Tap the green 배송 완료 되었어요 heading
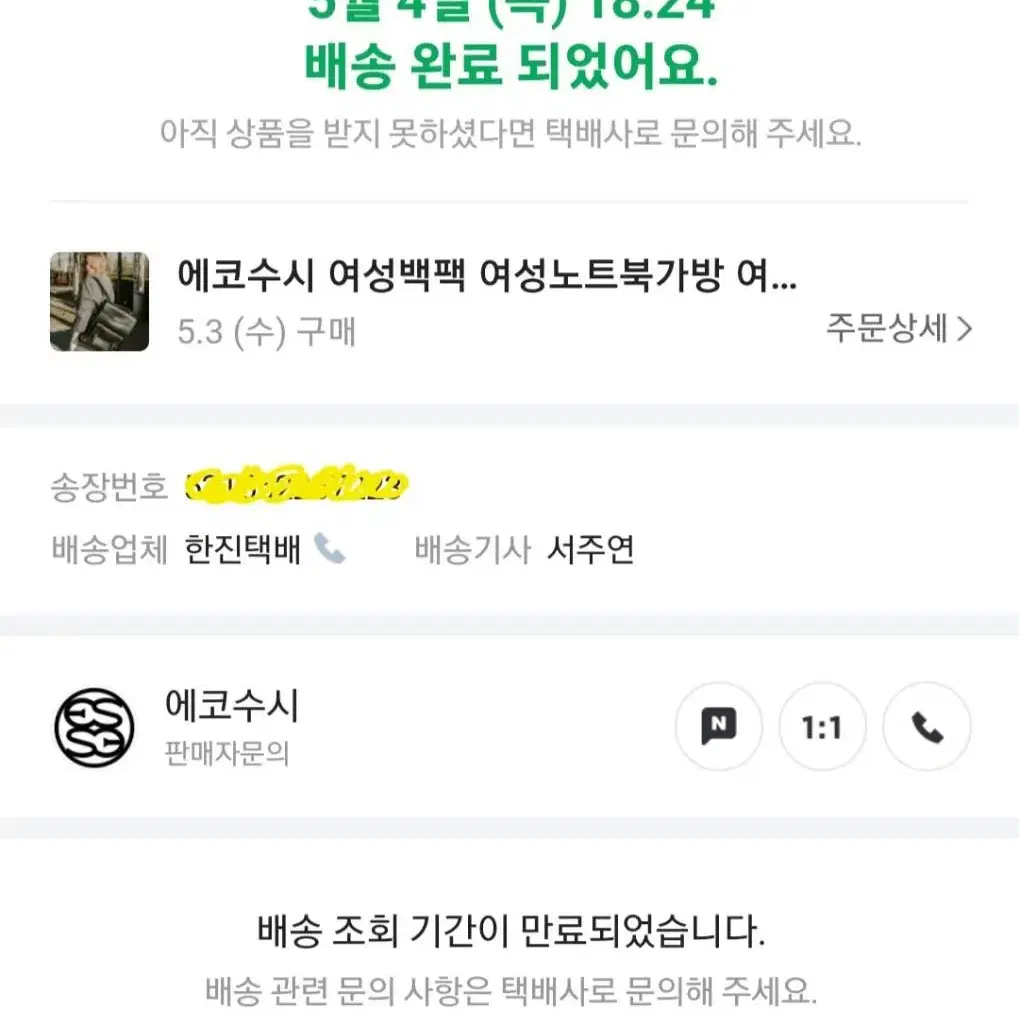The height and width of the screenshot is (1019, 1019). (511, 66)
